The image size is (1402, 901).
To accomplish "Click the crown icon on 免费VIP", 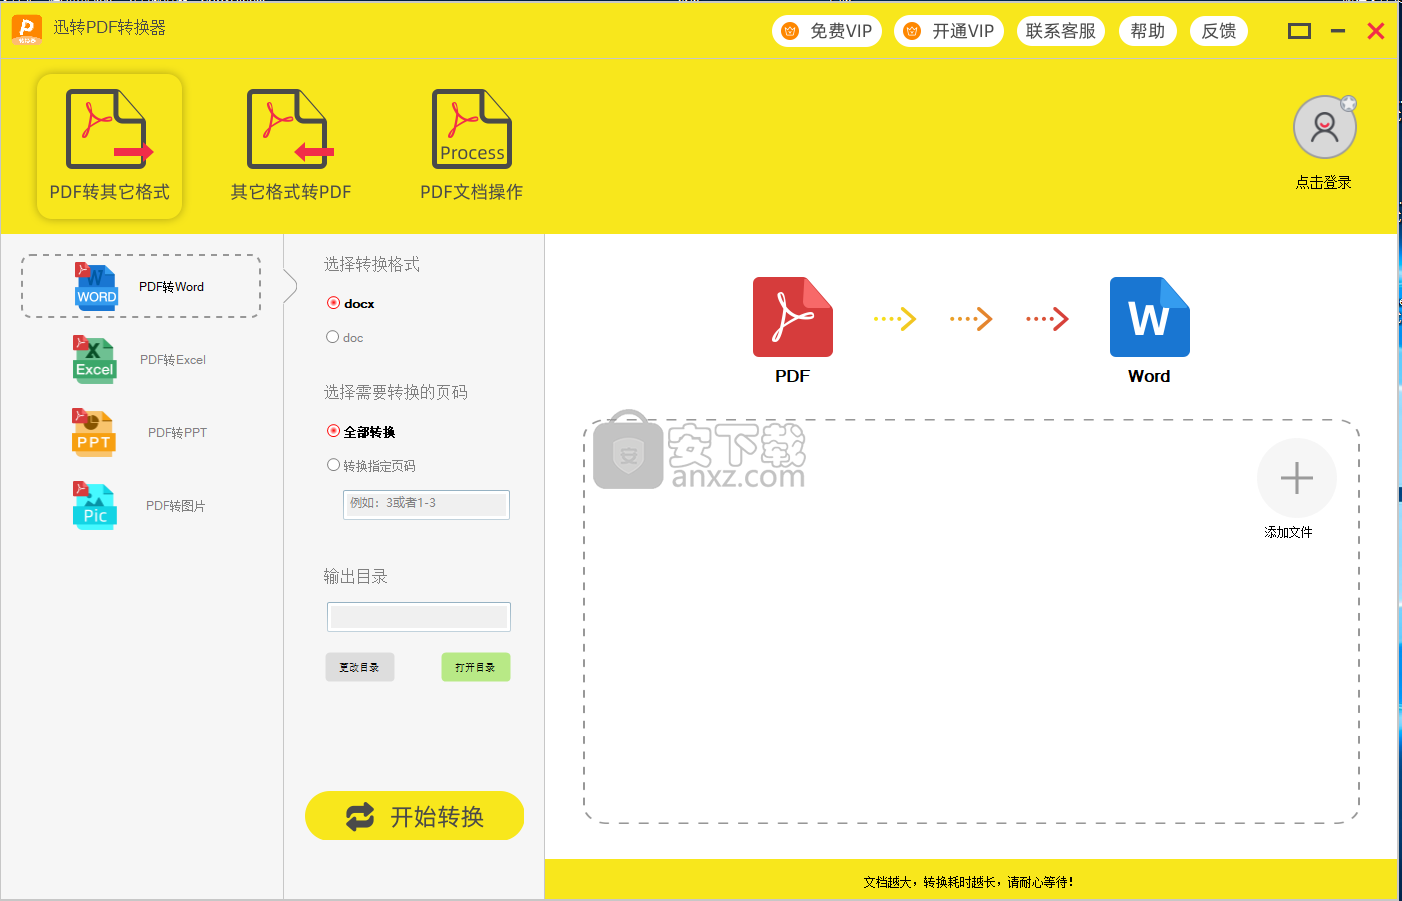I will tap(790, 31).
